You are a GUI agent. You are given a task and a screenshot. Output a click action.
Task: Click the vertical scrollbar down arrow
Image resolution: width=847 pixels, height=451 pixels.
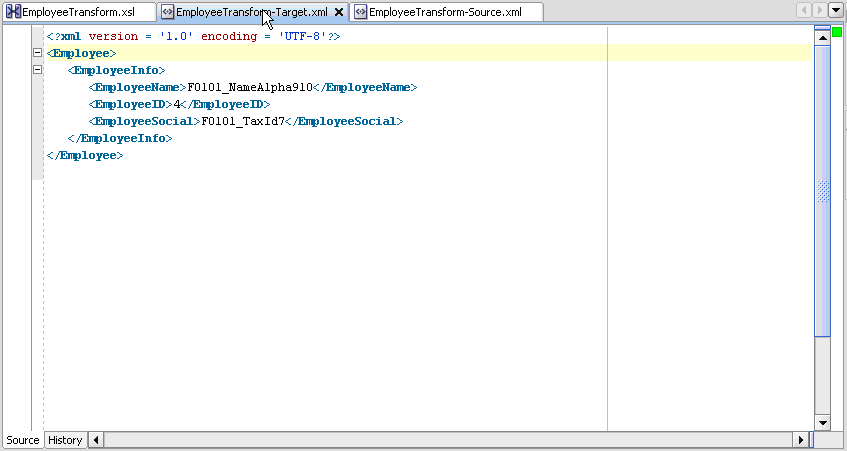coord(822,423)
